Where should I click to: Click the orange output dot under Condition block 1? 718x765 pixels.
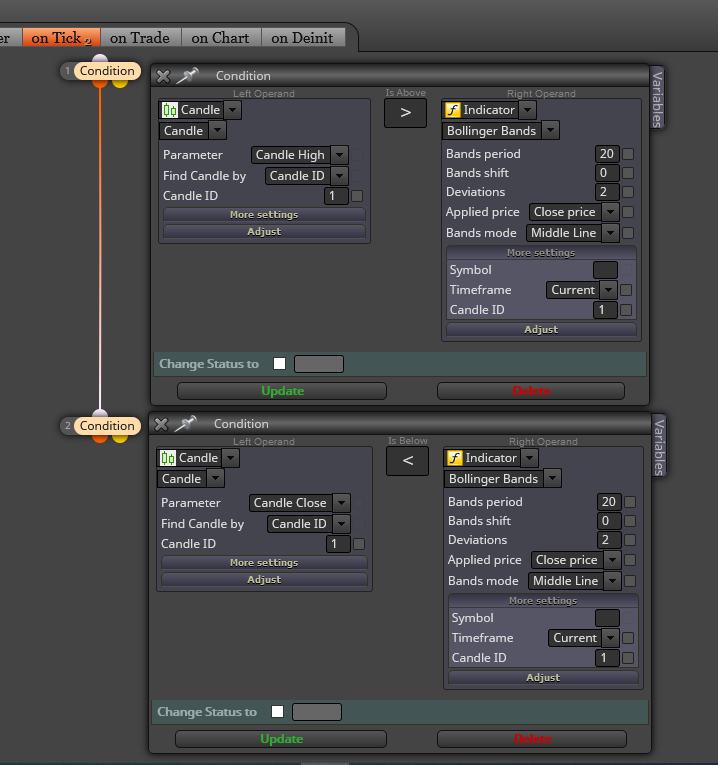tap(100, 83)
